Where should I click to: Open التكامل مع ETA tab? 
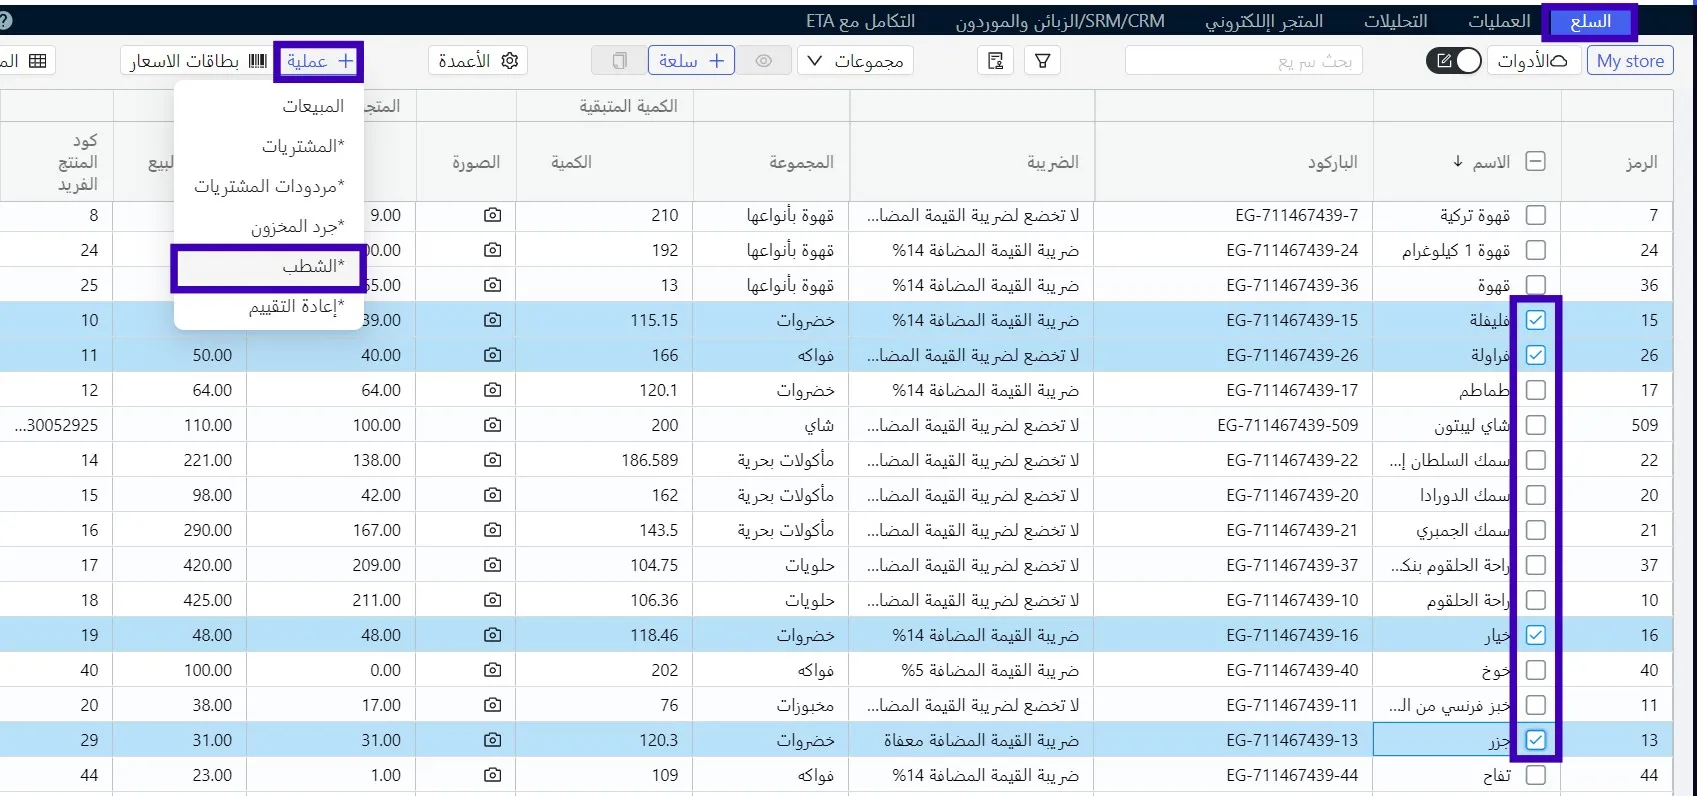click(860, 21)
